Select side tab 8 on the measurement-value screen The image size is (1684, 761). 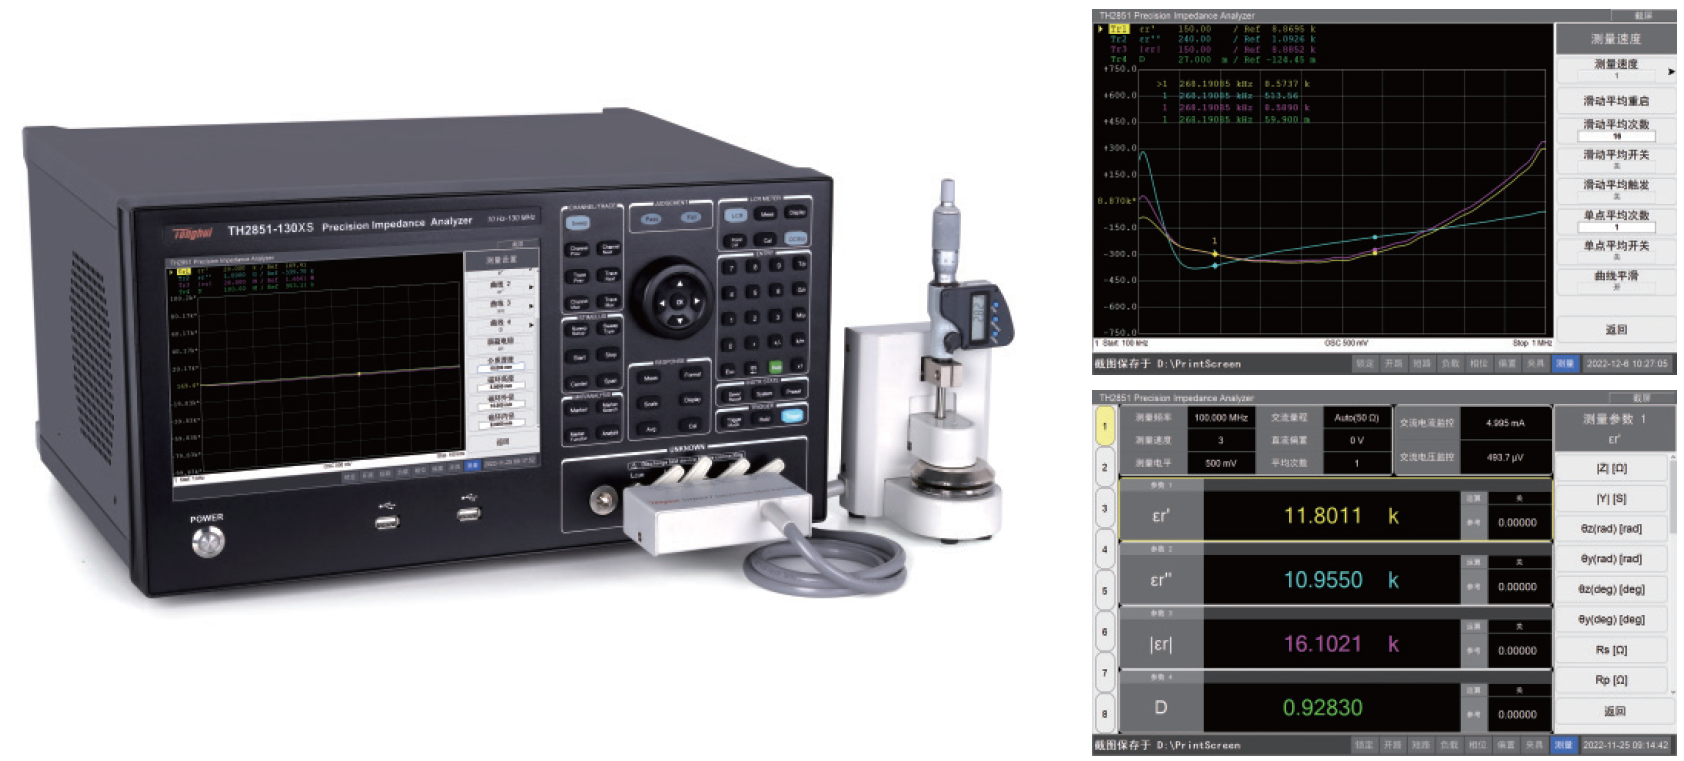click(1104, 714)
